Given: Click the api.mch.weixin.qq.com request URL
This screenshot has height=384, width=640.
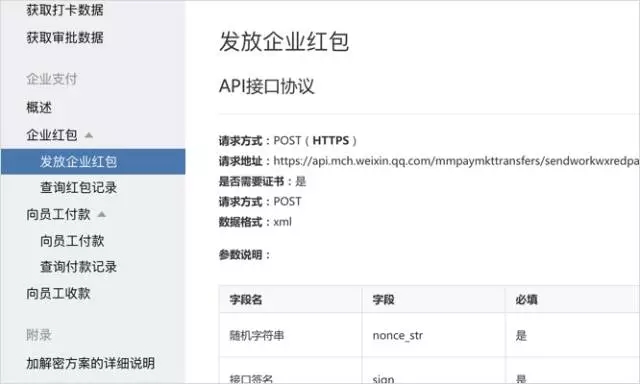Looking at the screenshot, I should click(x=456, y=161).
